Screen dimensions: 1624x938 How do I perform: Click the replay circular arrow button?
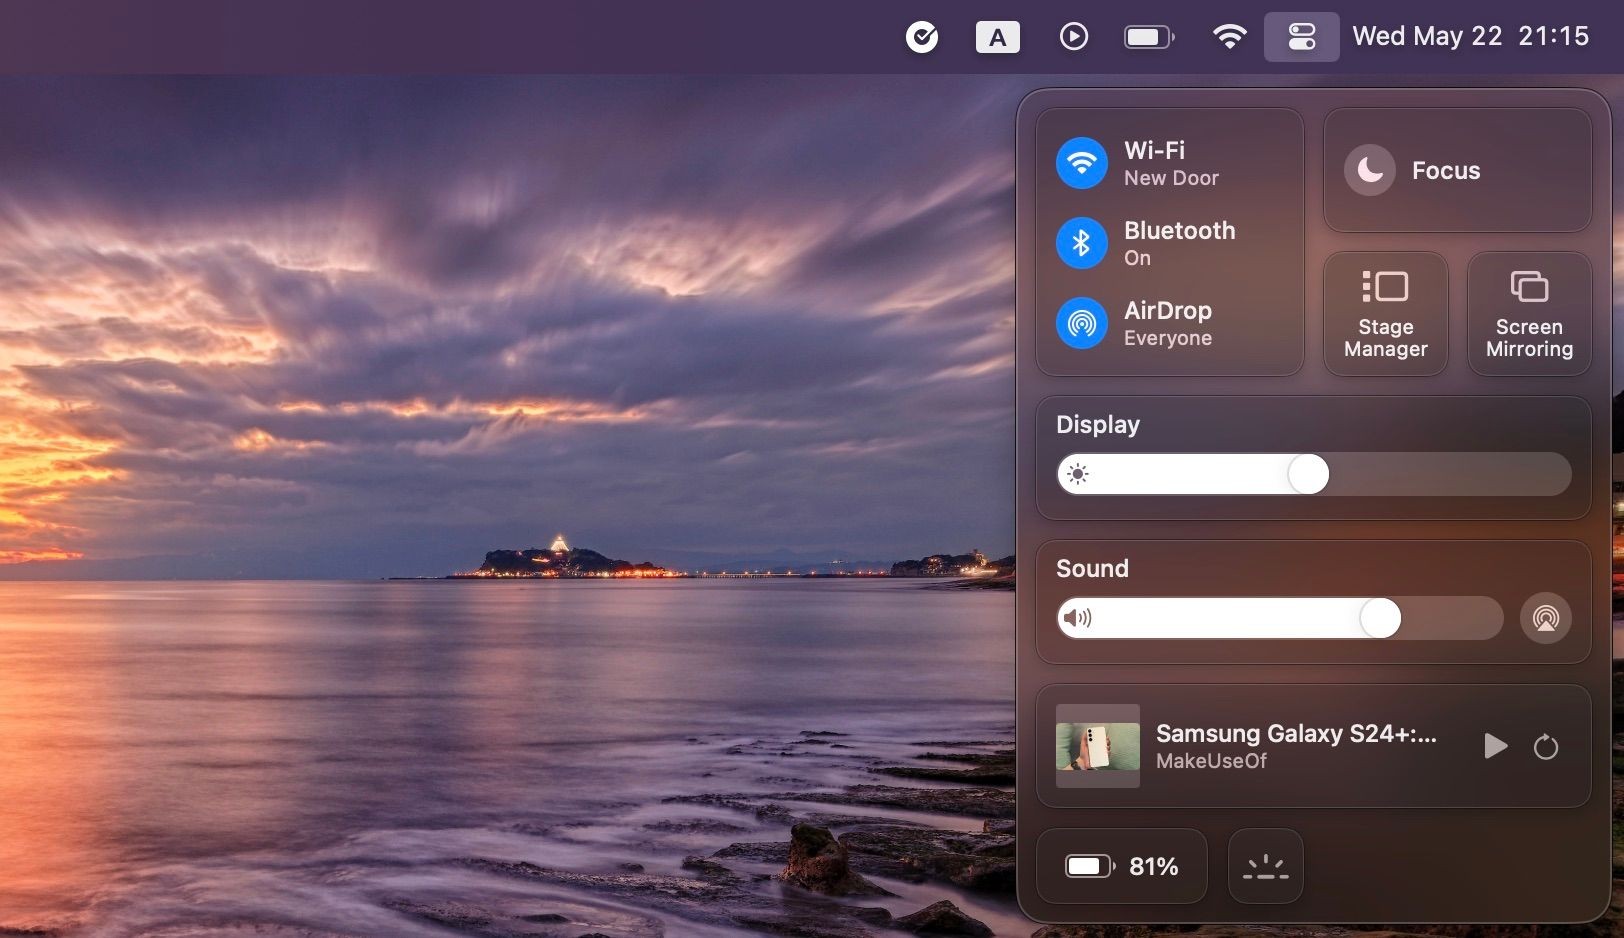click(x=1546, y=746)
